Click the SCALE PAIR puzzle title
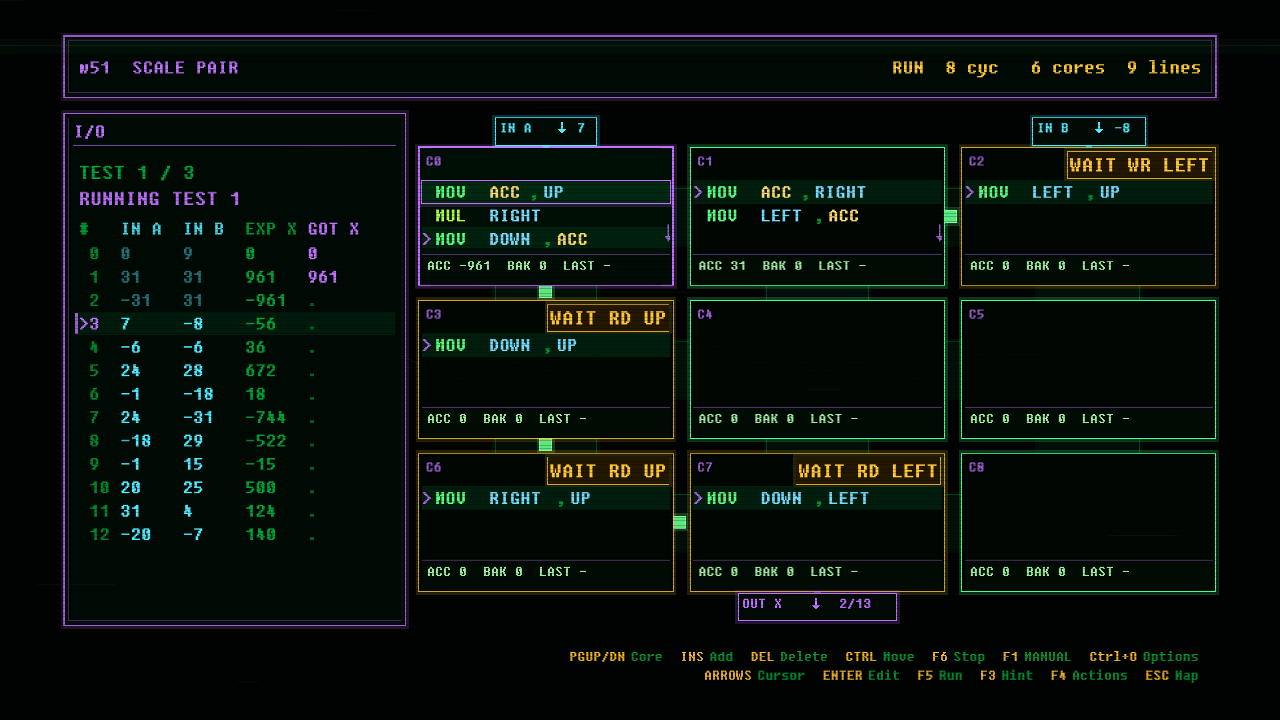Image resolution: width=1280 pixels, height=720 pixels. coord(185,68)
